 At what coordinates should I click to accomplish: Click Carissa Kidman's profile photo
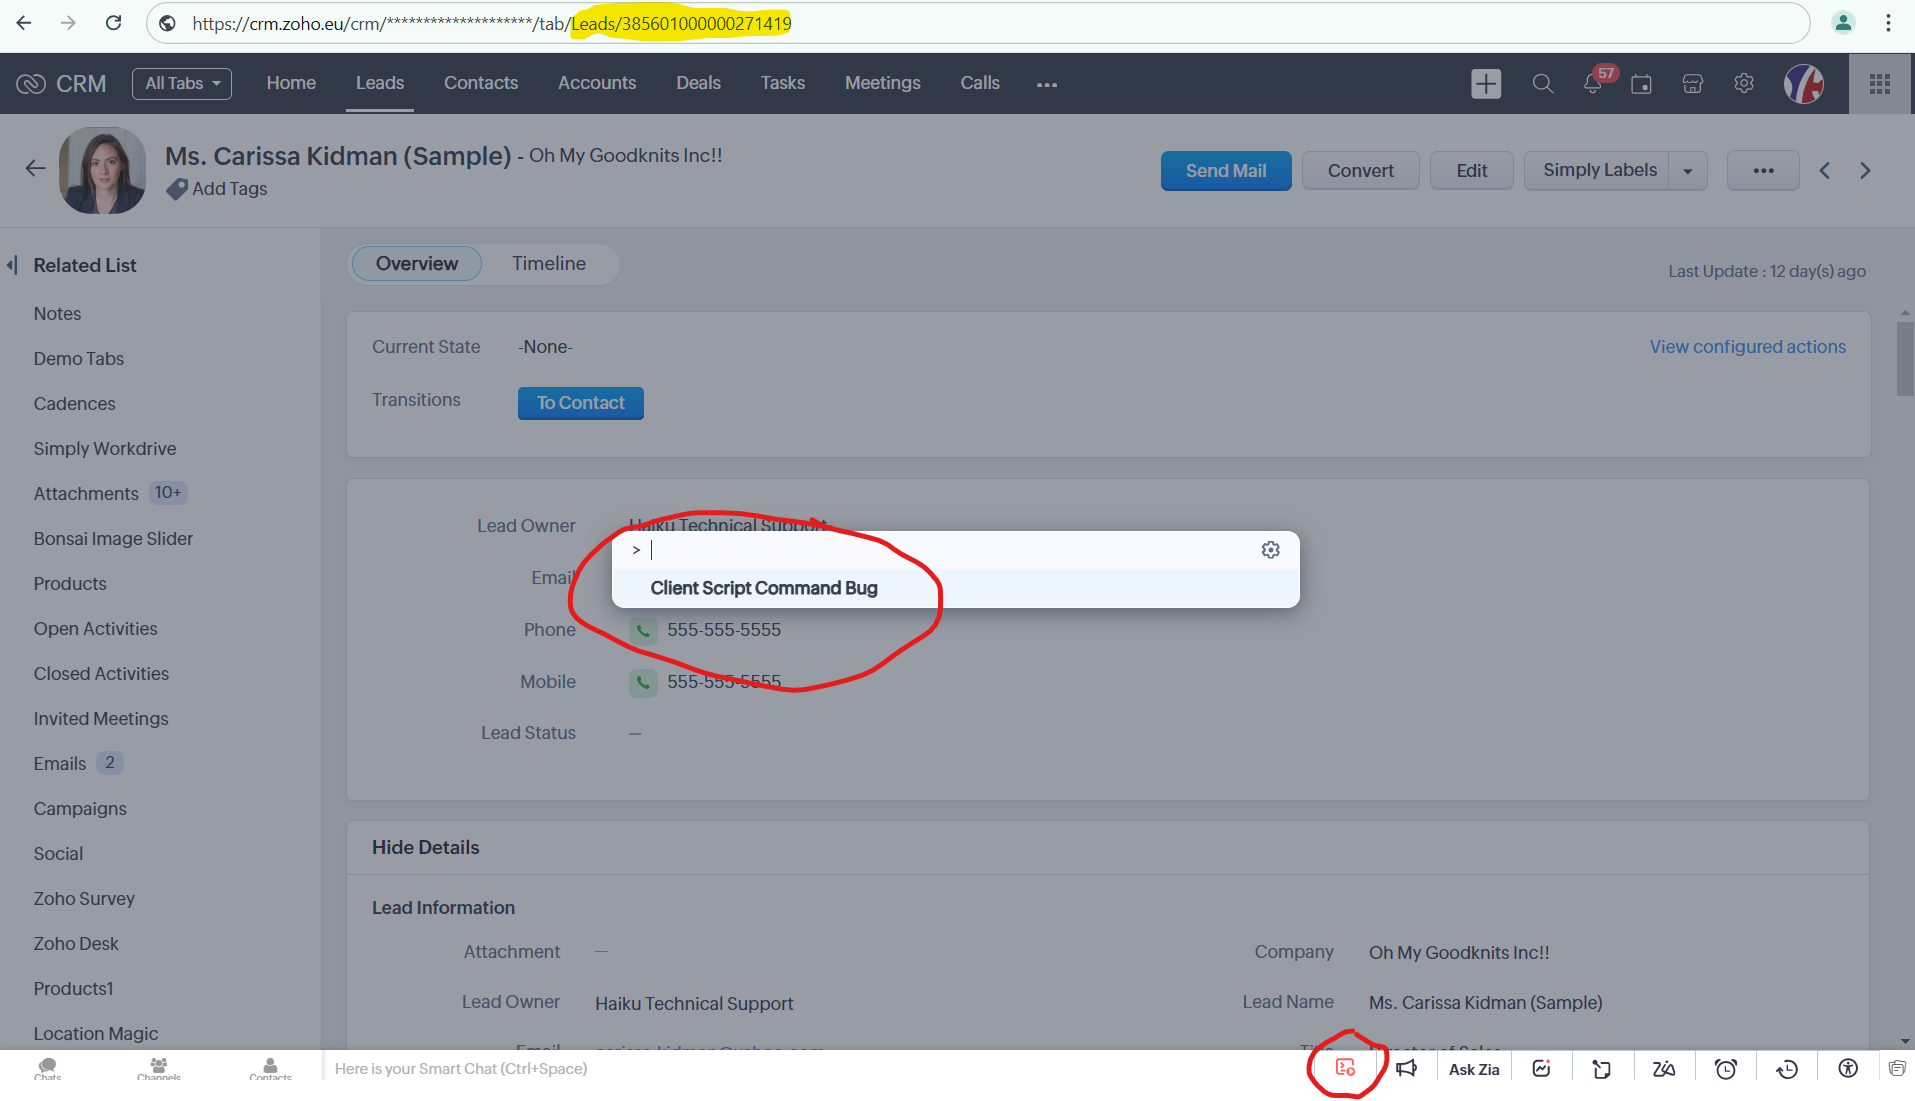click(102, 170)
